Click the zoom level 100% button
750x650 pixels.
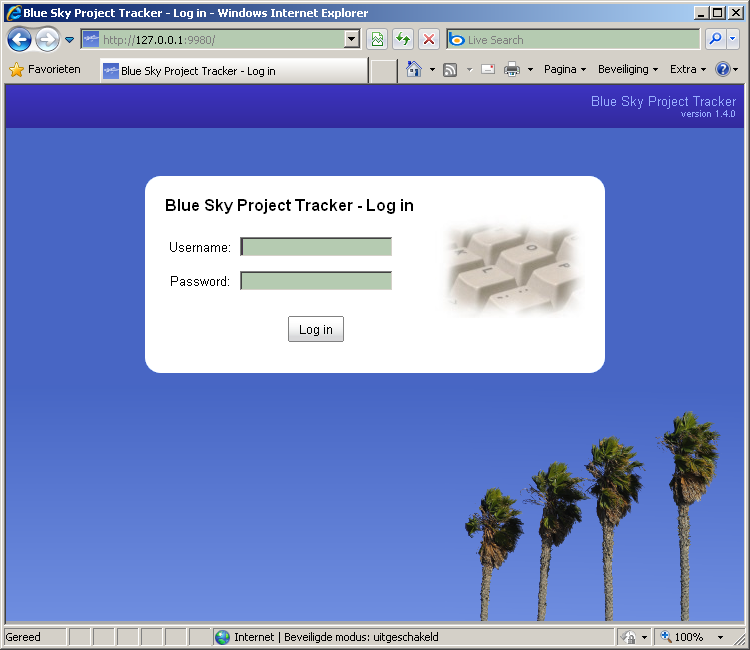point(682,637)
